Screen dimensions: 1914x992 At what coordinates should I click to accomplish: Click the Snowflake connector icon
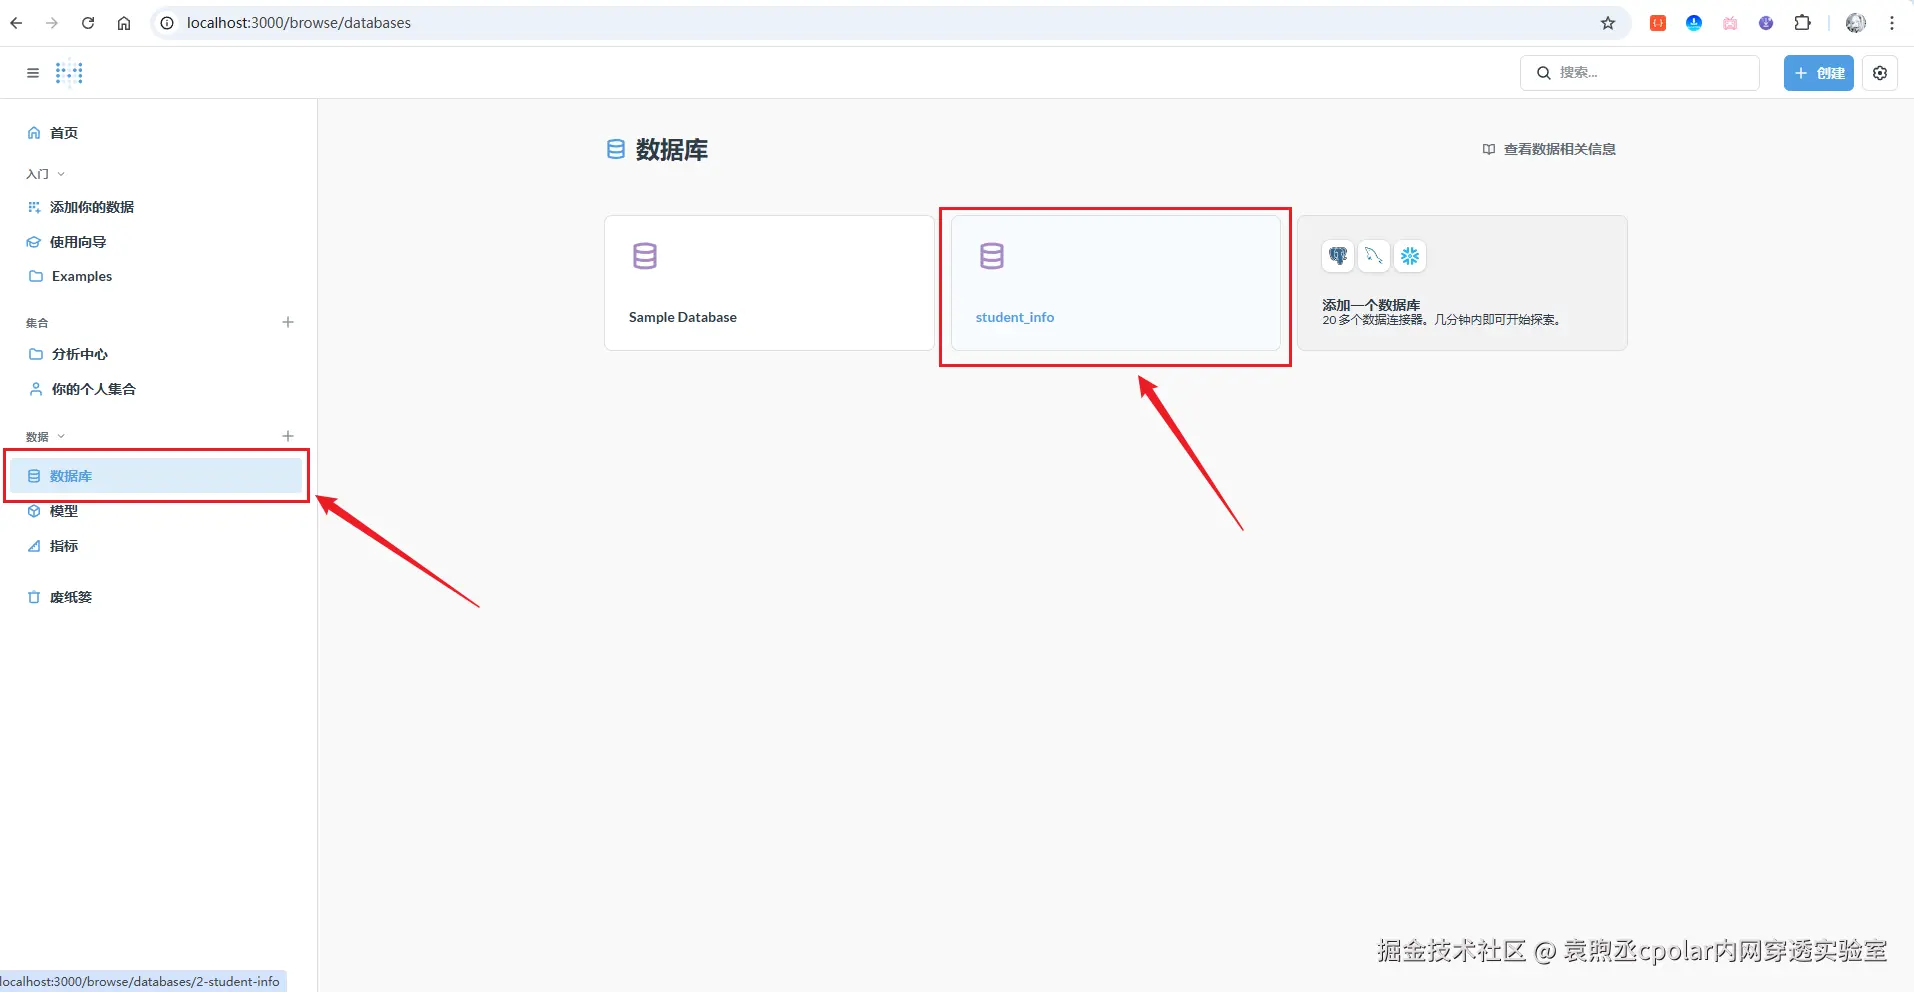pyautogui.click(x=1410, y=256)
